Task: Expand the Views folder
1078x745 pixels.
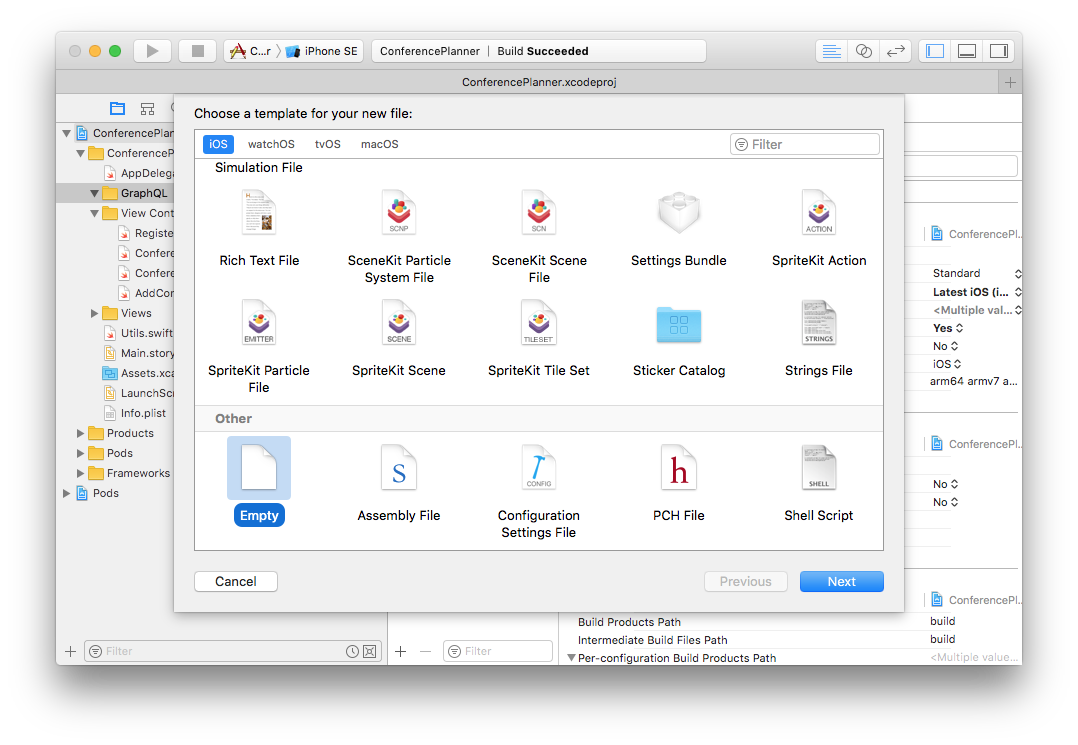Action: [94, 313]
